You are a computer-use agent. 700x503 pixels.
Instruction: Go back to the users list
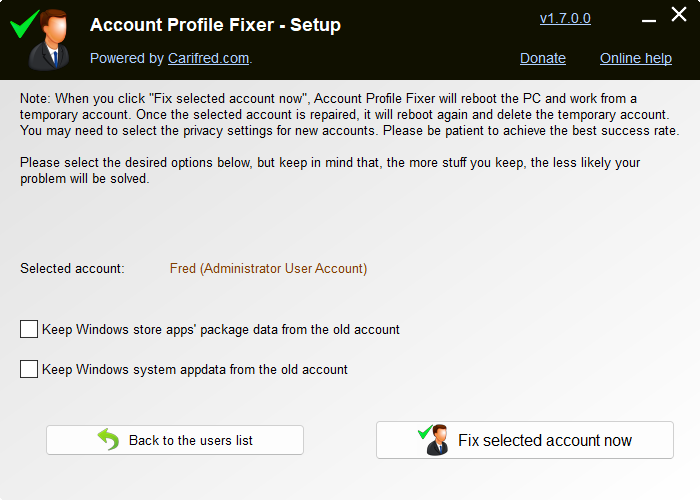click(x=175, y=440)
